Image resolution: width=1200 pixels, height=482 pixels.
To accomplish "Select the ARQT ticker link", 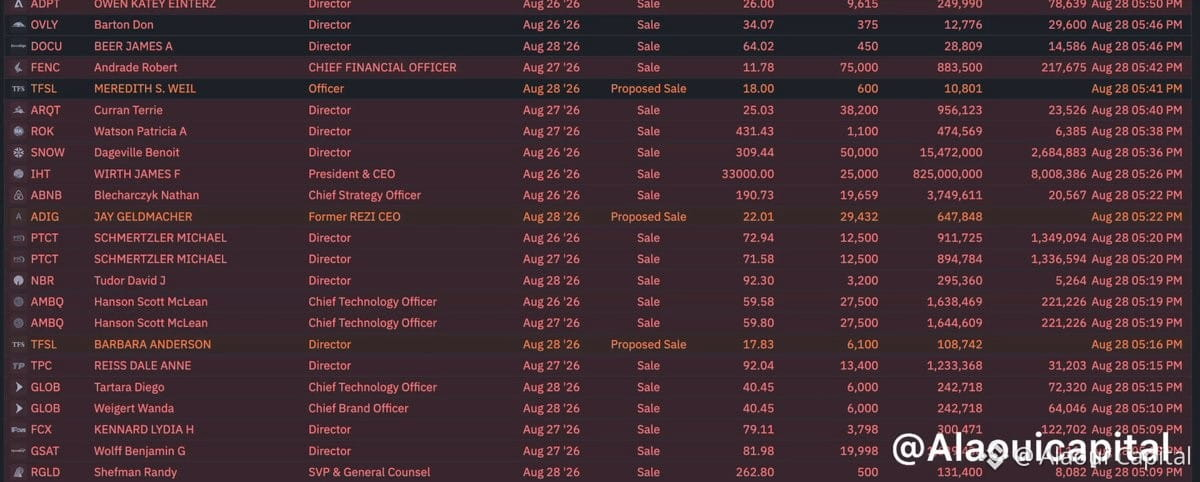I will pos(46,110).
